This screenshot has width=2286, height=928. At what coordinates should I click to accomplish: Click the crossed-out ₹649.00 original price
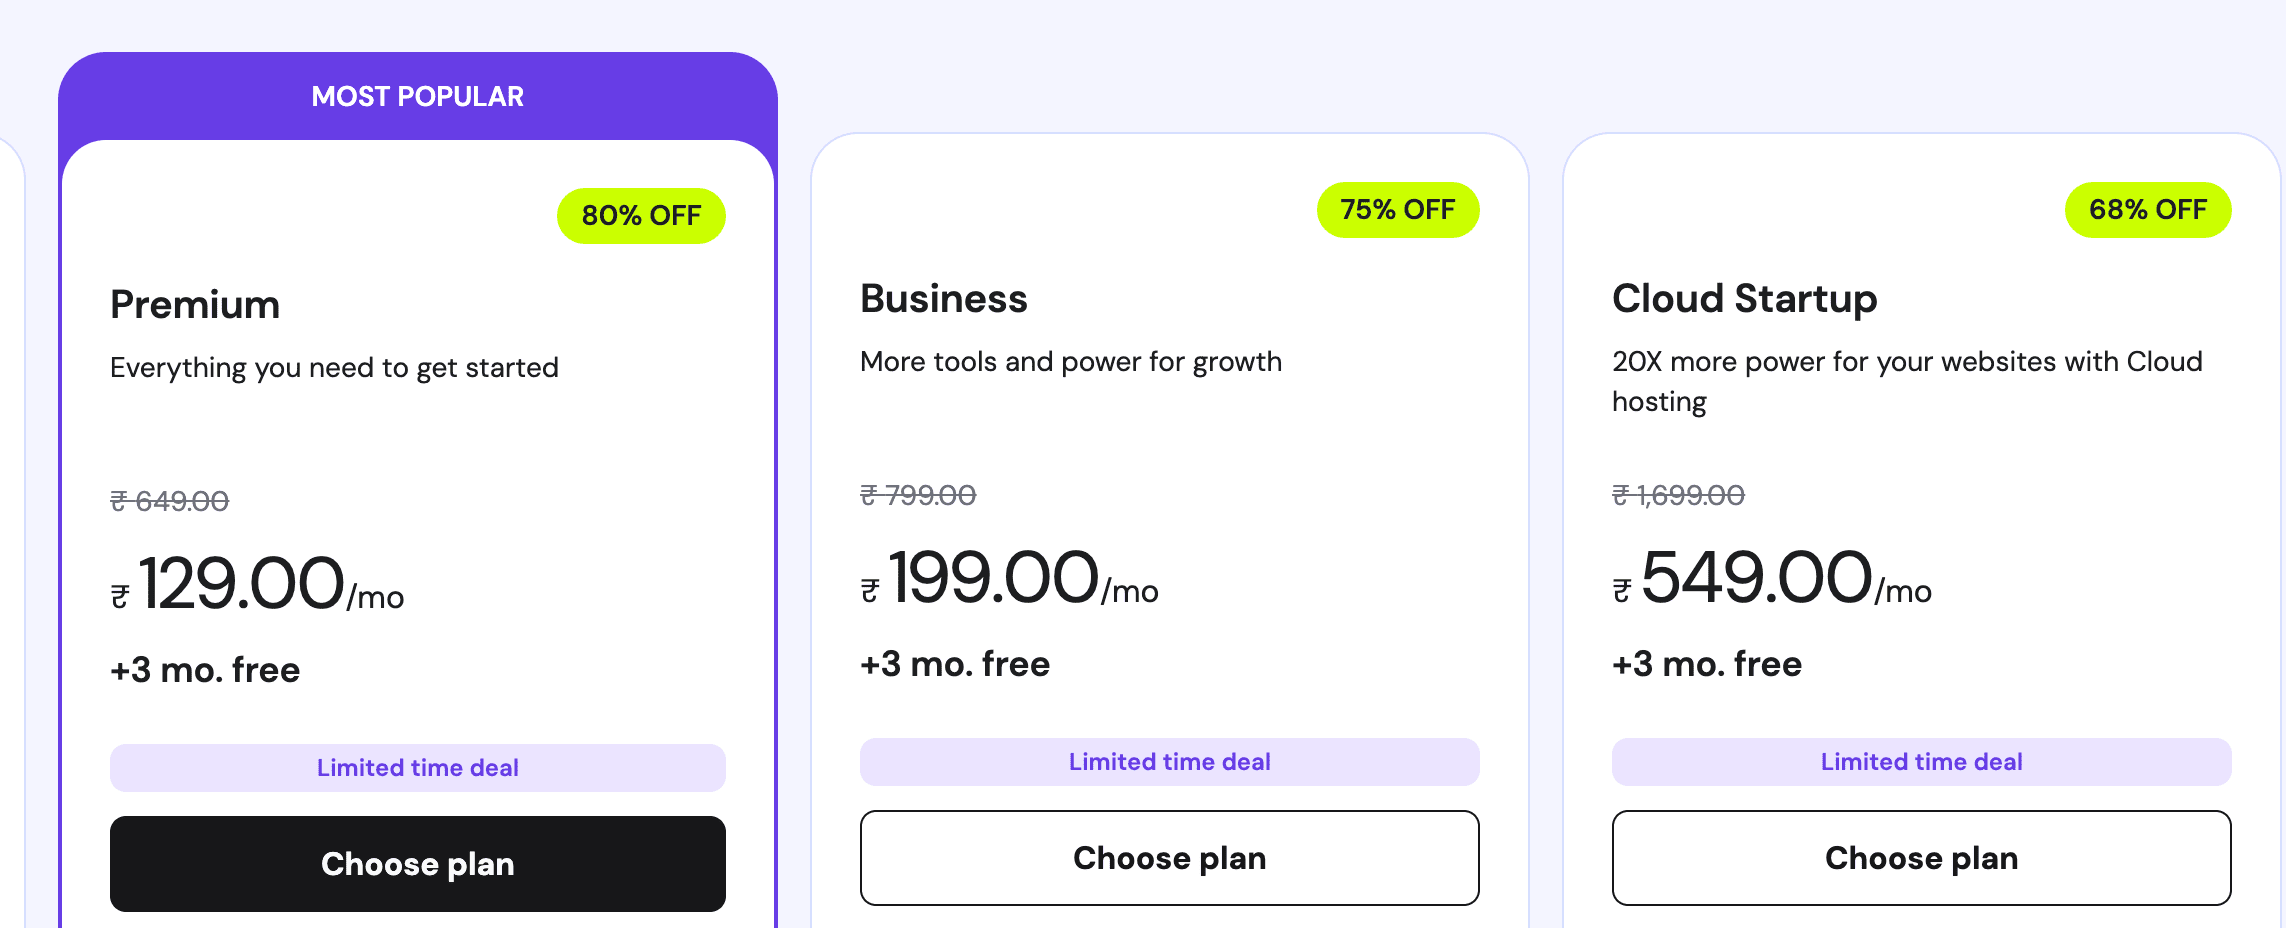point(169,500)
